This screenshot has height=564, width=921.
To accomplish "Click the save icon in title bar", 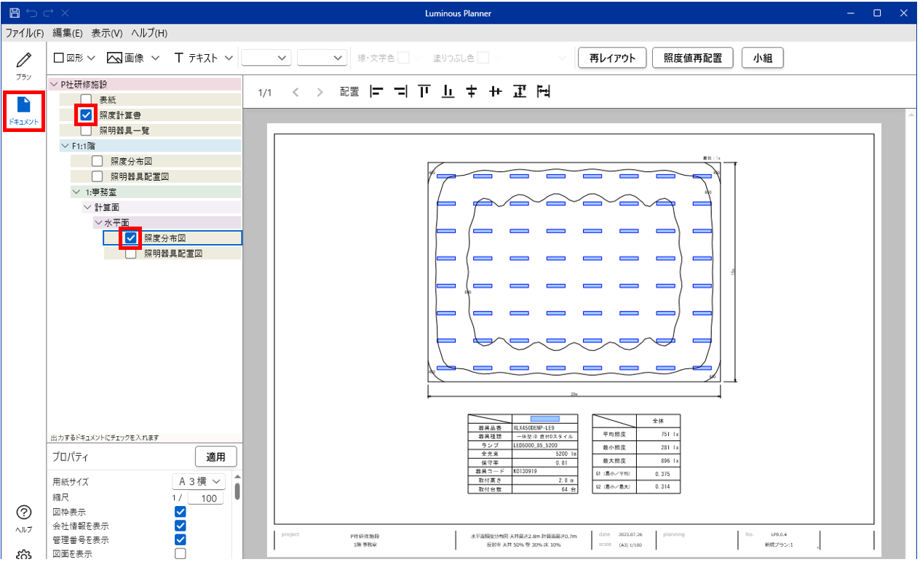I will (x=13, y=13).
